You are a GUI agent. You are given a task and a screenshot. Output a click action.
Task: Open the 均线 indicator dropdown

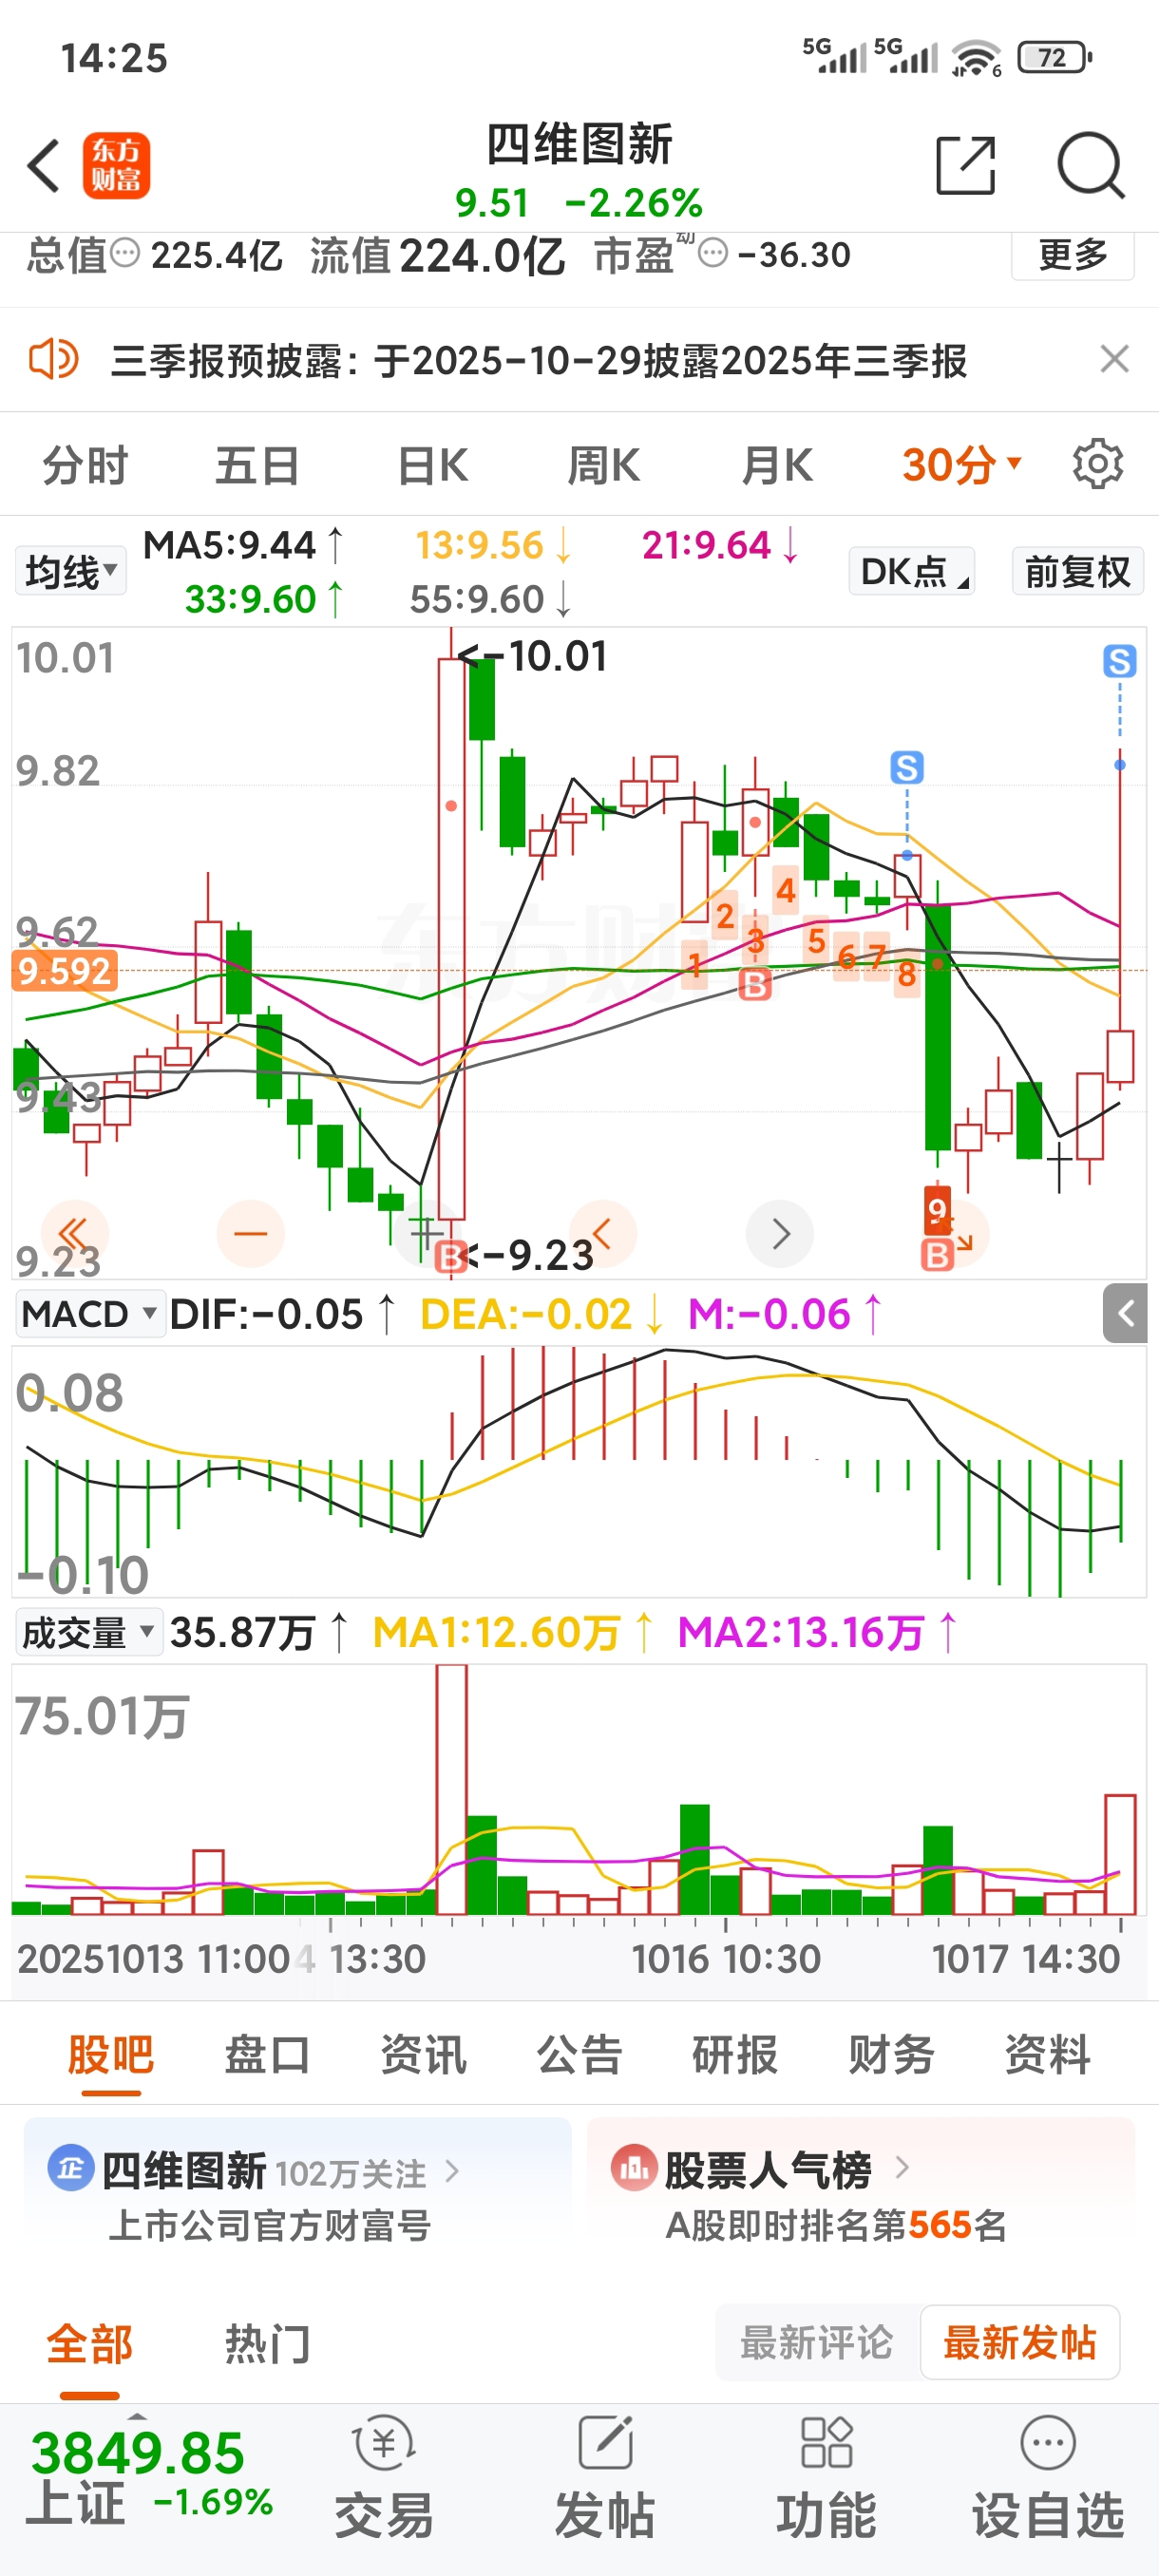coord(71,572)
